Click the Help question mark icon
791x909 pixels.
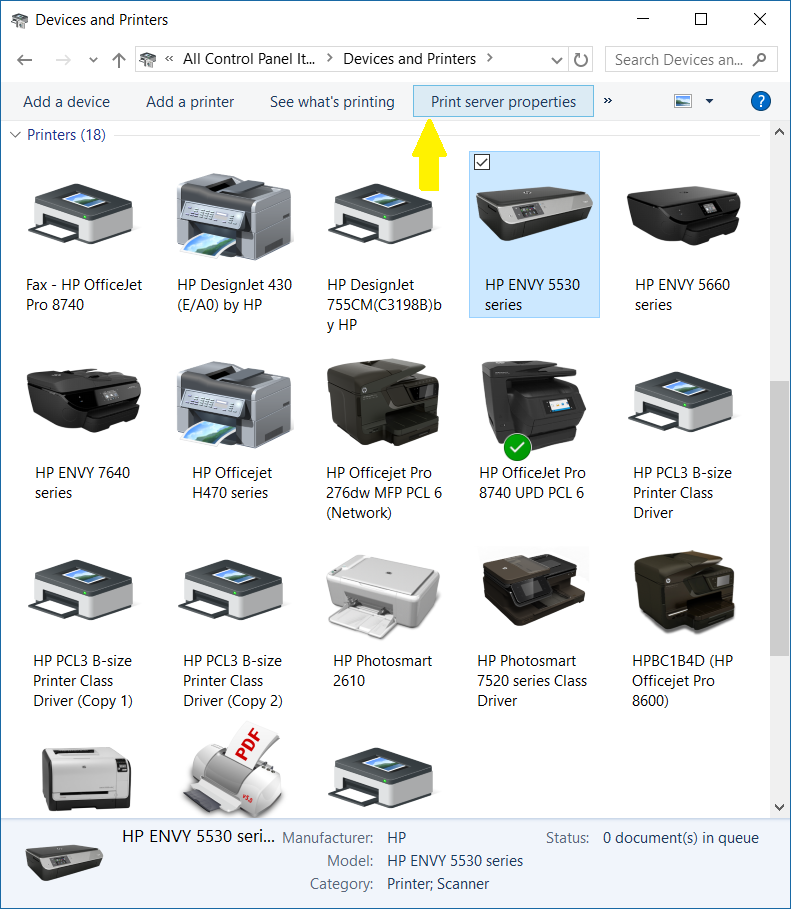pyautogui.click(x=760, y=101)
